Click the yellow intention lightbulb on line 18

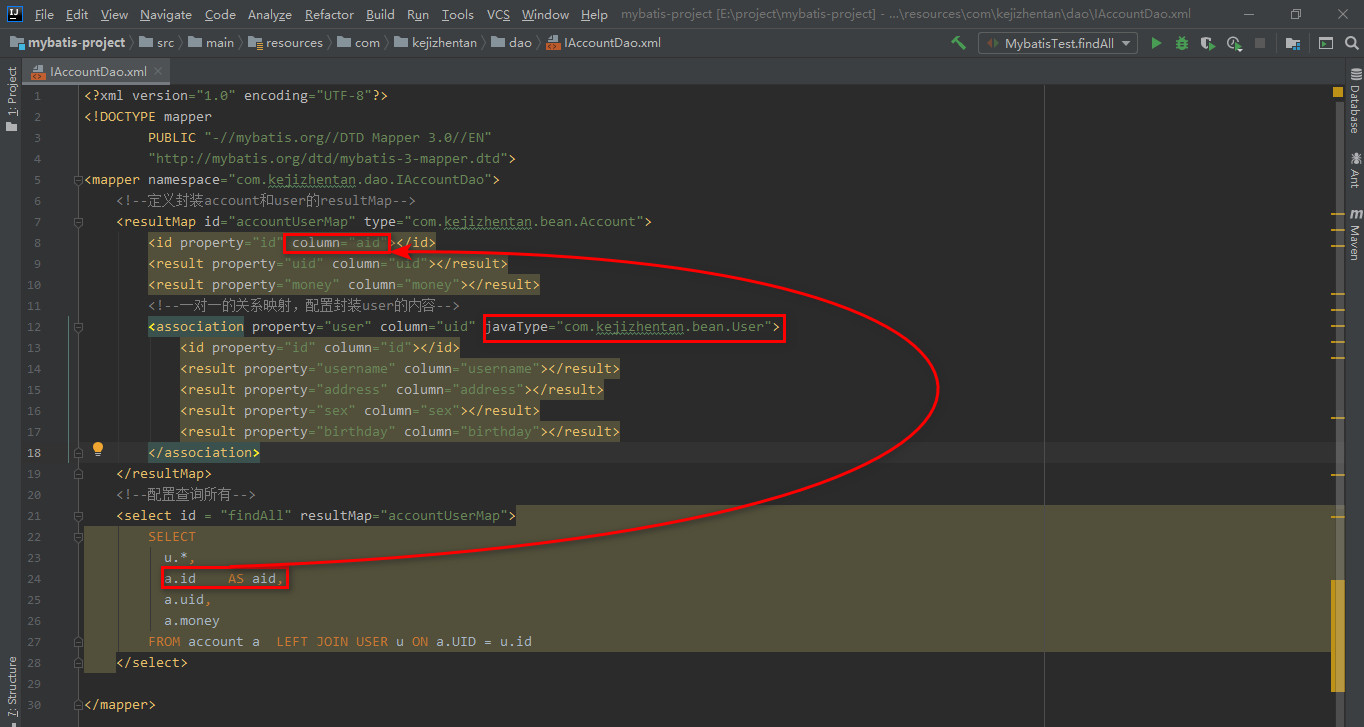(x=98, y=449)
